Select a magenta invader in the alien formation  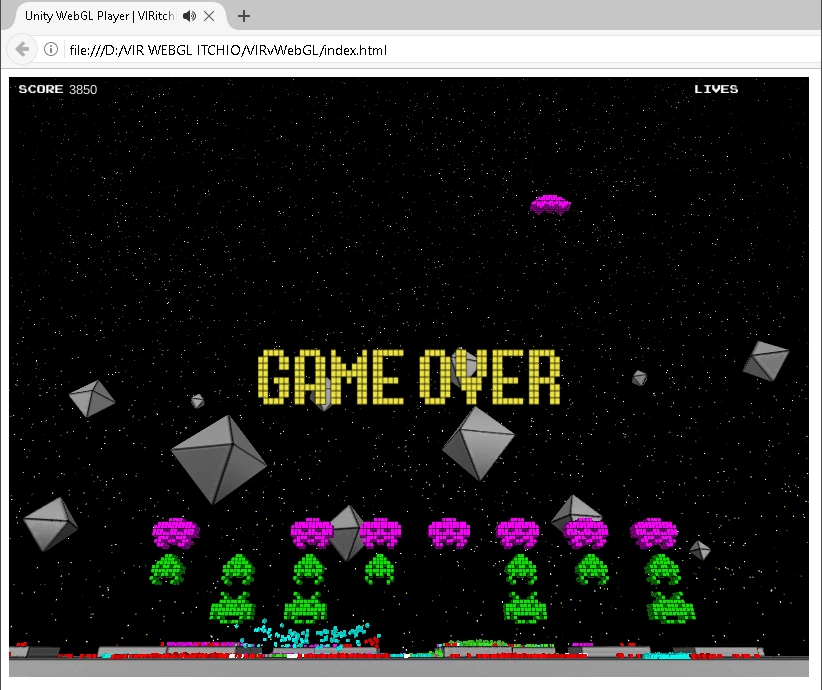176,530
